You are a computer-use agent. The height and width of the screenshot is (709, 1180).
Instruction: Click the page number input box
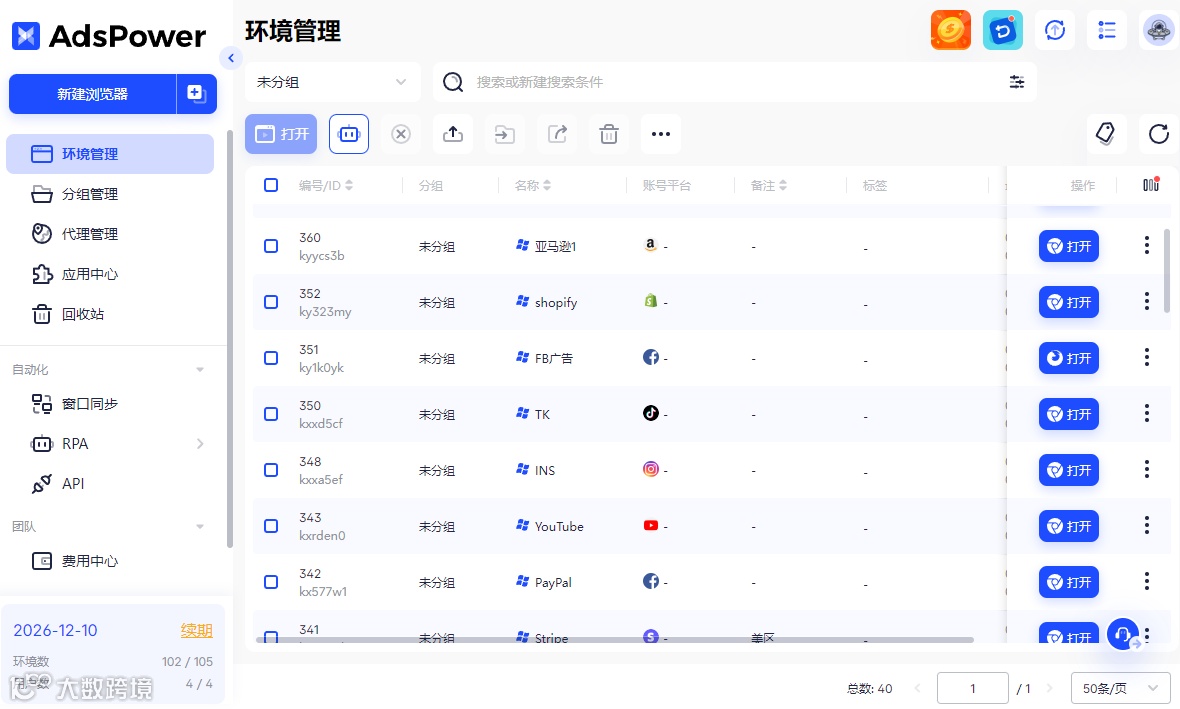[972, 688]
